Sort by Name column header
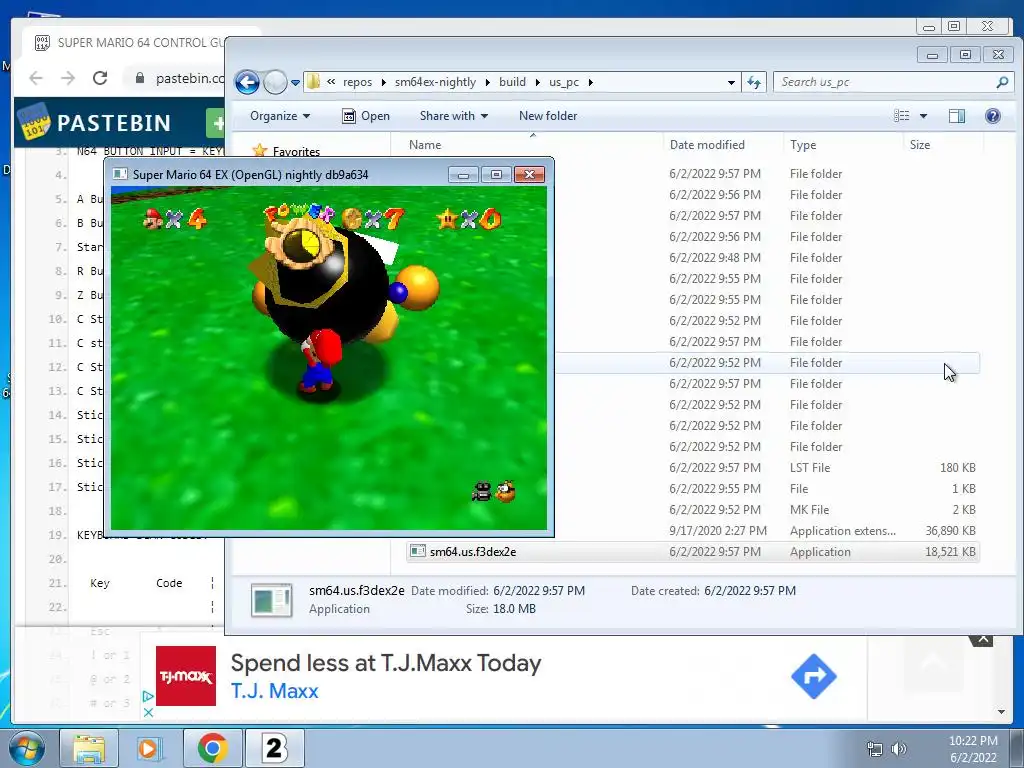This screenshot has width=1024, height=768. tap(425, 145)
